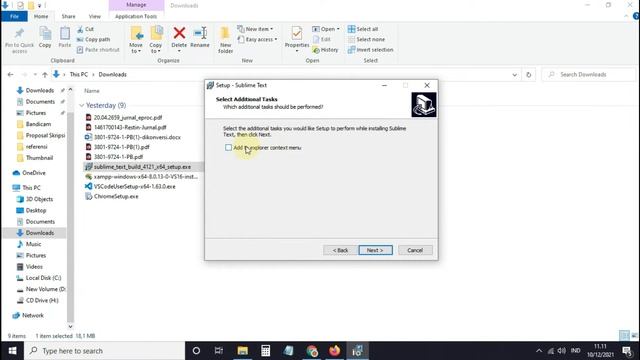Viewport: 640px width, 360px height.
Task: Click Edit in Open group
Action: coord(322,39)
